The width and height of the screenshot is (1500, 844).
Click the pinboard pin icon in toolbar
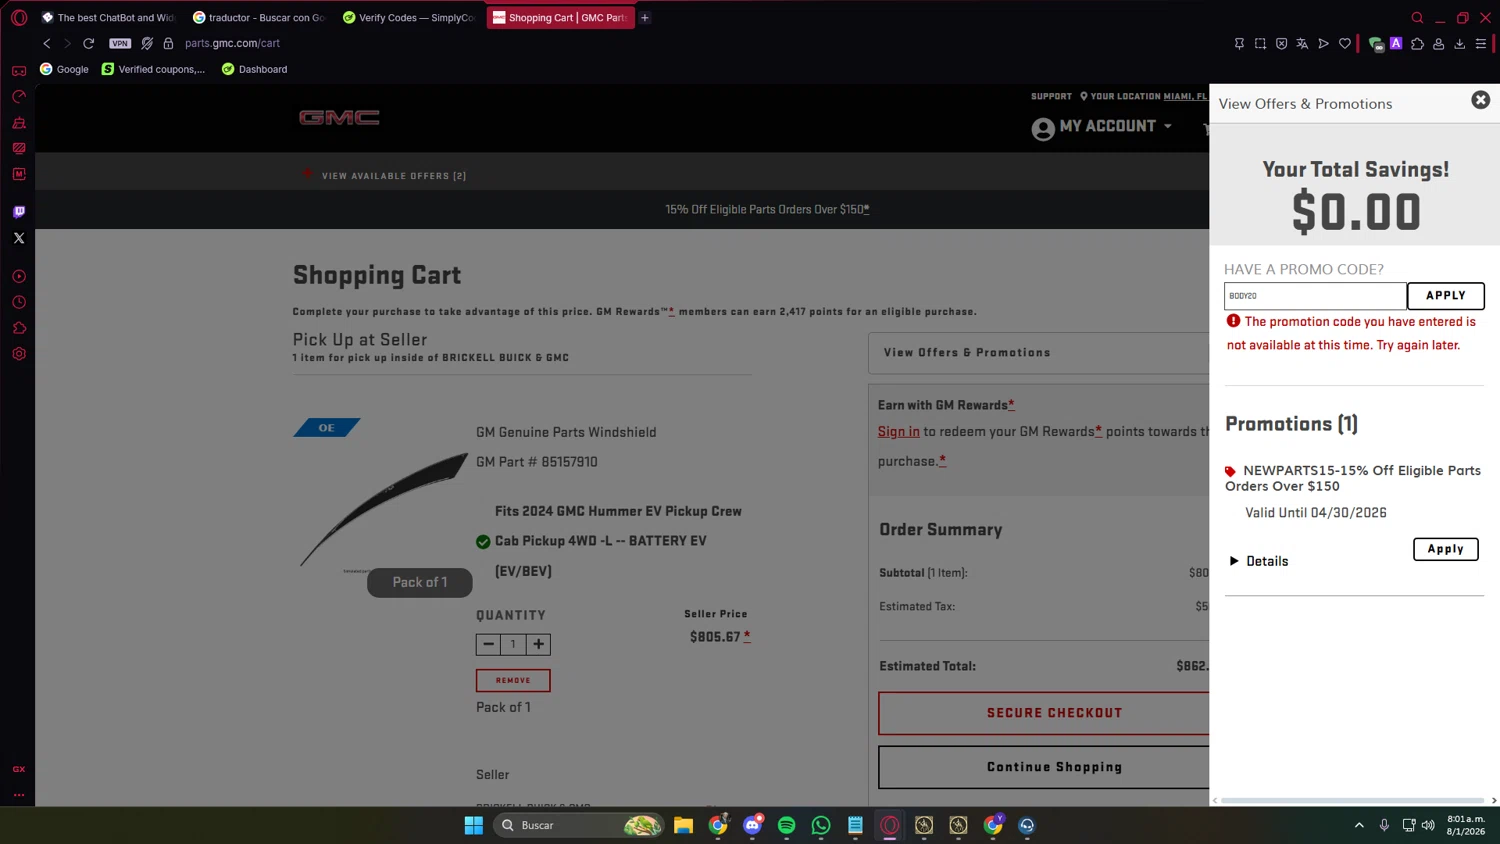coord(1239,44)
